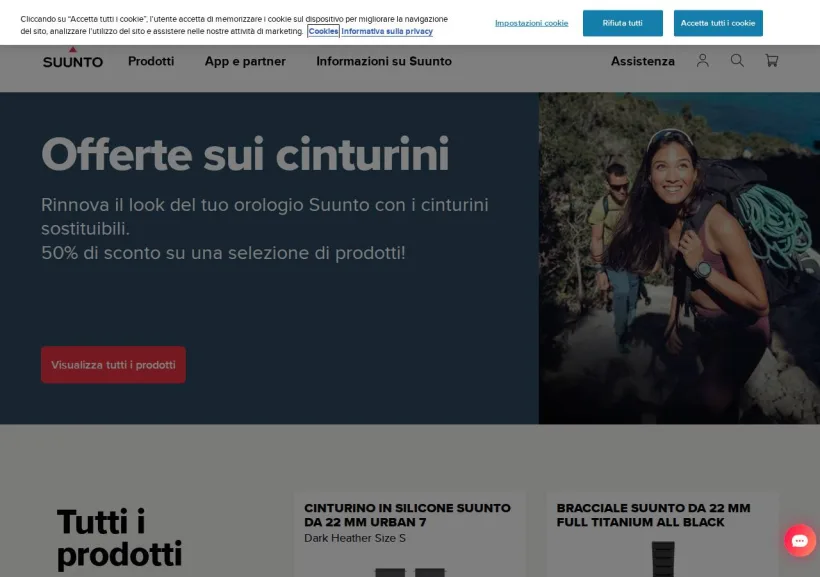Open Impostazioni cookie link
This screenshot has width=820, height=577.
click(531, 23)
